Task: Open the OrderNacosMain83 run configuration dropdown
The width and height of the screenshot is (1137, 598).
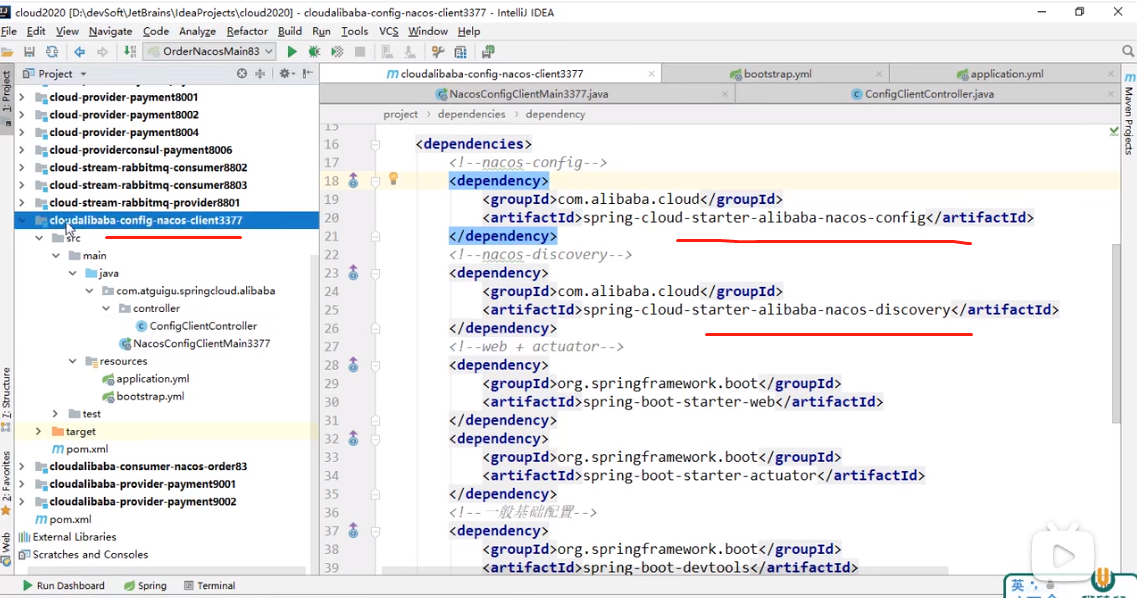Action: (210, 51)
